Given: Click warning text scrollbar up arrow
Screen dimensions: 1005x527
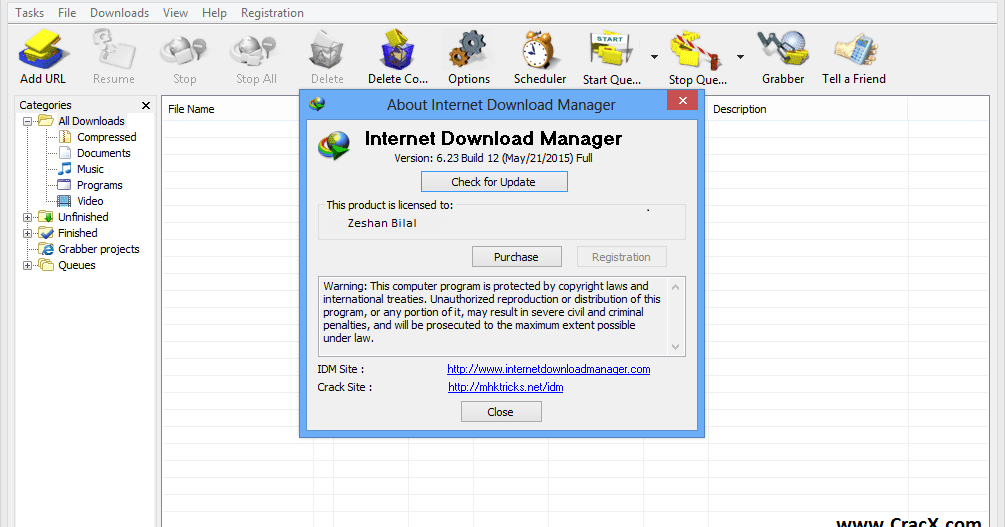Looking at the screenshot, I should [x=676, y=287].
